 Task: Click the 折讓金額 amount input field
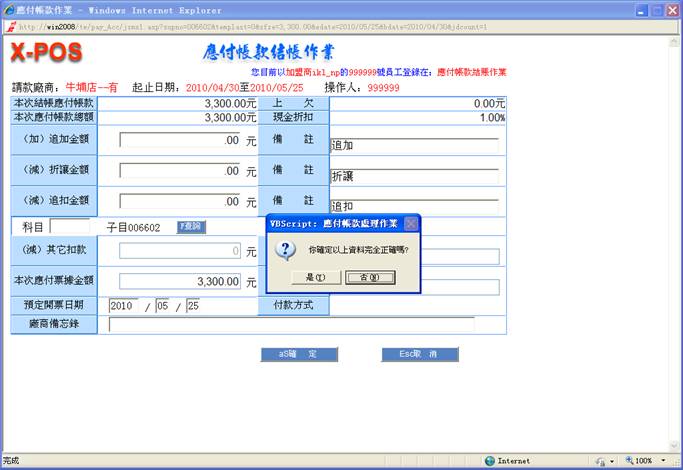[180, 171]
